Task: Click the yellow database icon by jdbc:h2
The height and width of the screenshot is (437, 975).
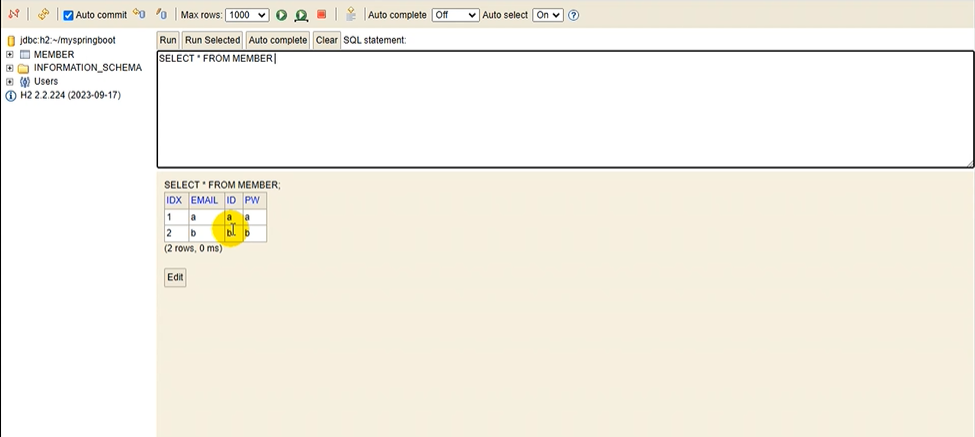Action: coord(11,40)
